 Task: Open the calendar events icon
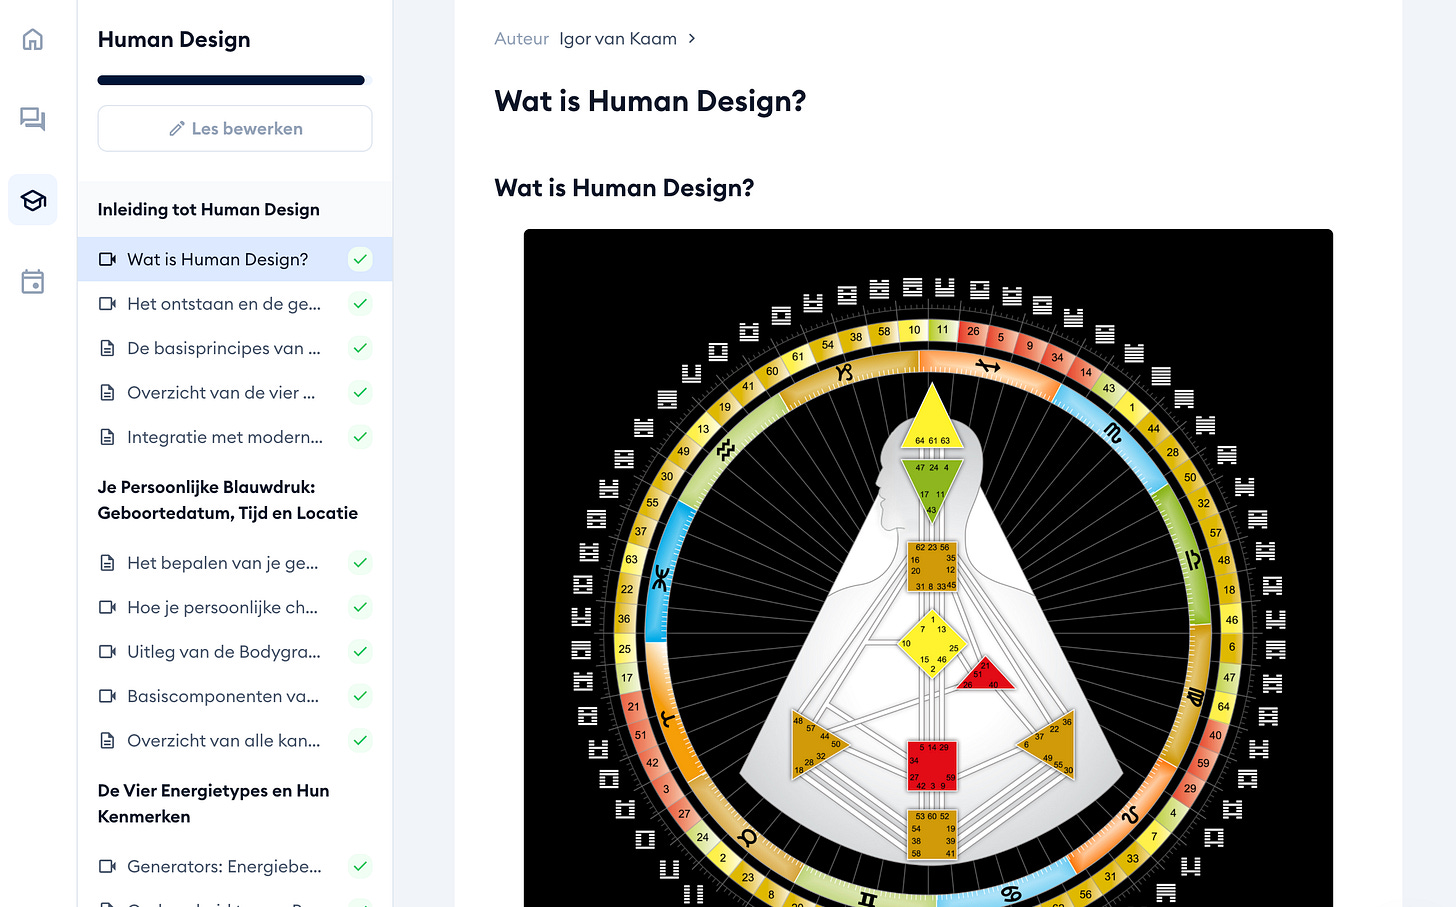pos(33,281)
